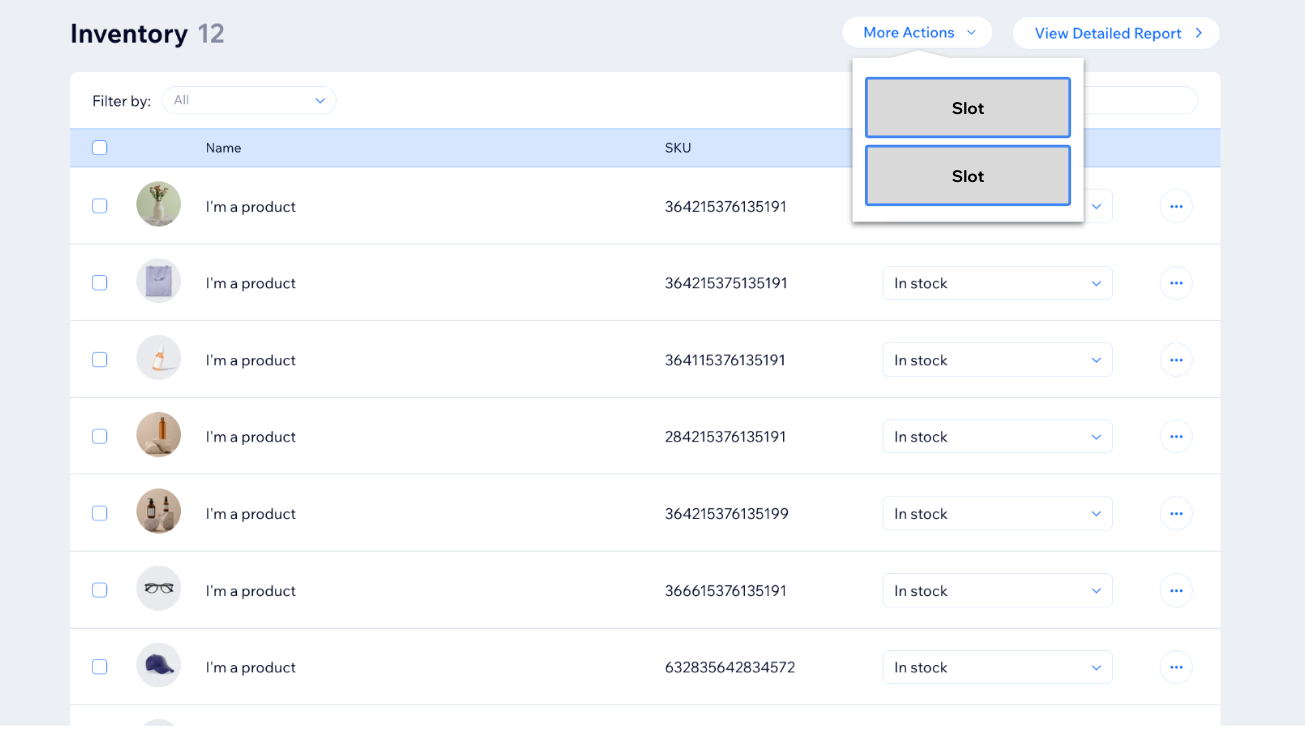Check the box for SKU 364215375135191
The height and width of the screenshot is (731, 1305).
point(100,283)
